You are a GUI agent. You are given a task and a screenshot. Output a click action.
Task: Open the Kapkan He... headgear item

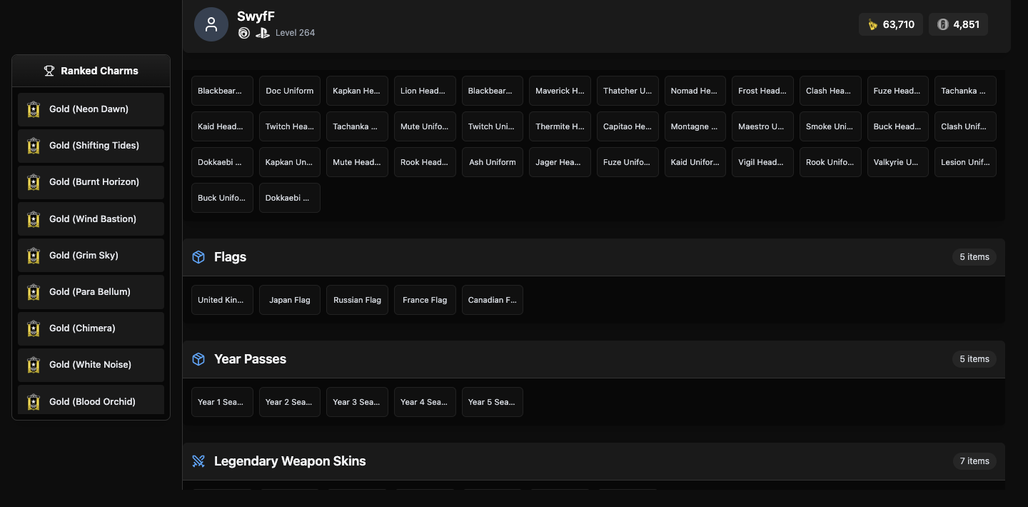tap(357, 91)
